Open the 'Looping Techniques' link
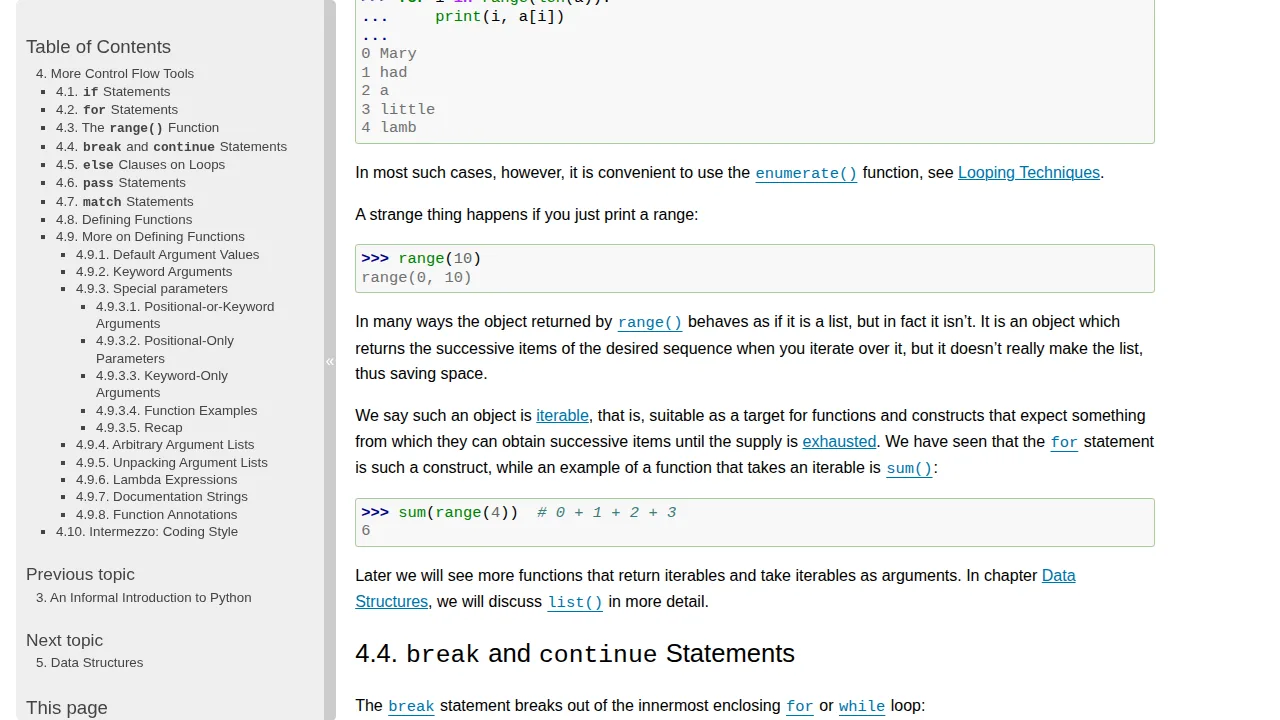Screen dimensions: 1280x720 pyautogui.click(x=1029, y=173)
